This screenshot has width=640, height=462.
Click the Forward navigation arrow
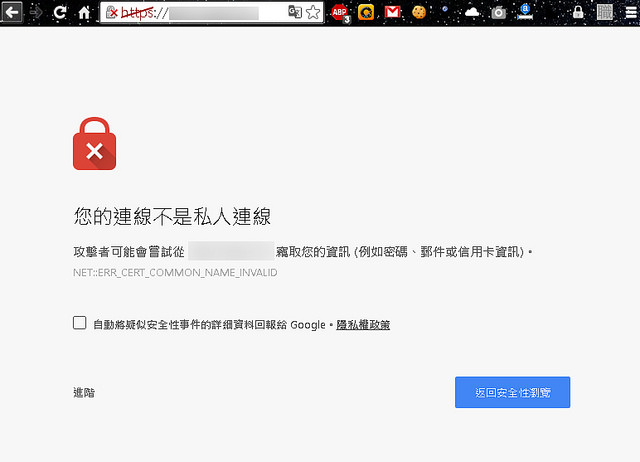(36, 13)
